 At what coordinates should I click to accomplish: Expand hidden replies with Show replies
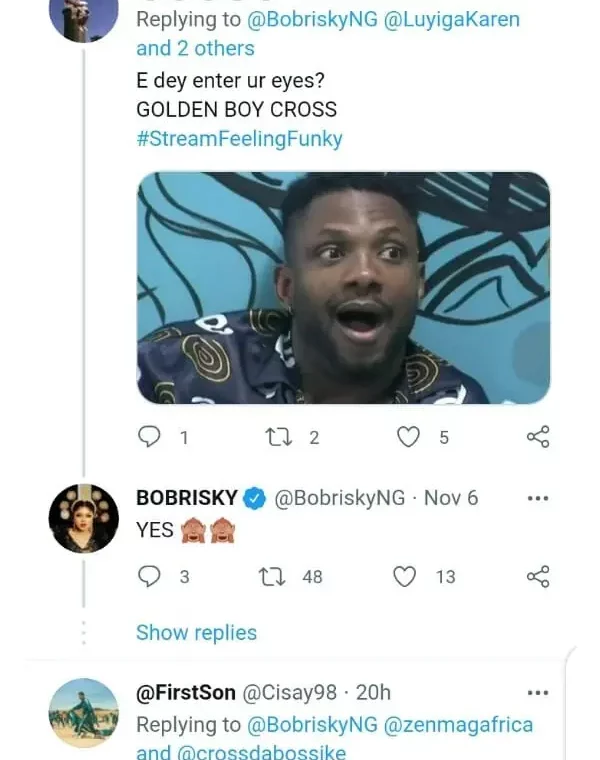coord(196,632)
